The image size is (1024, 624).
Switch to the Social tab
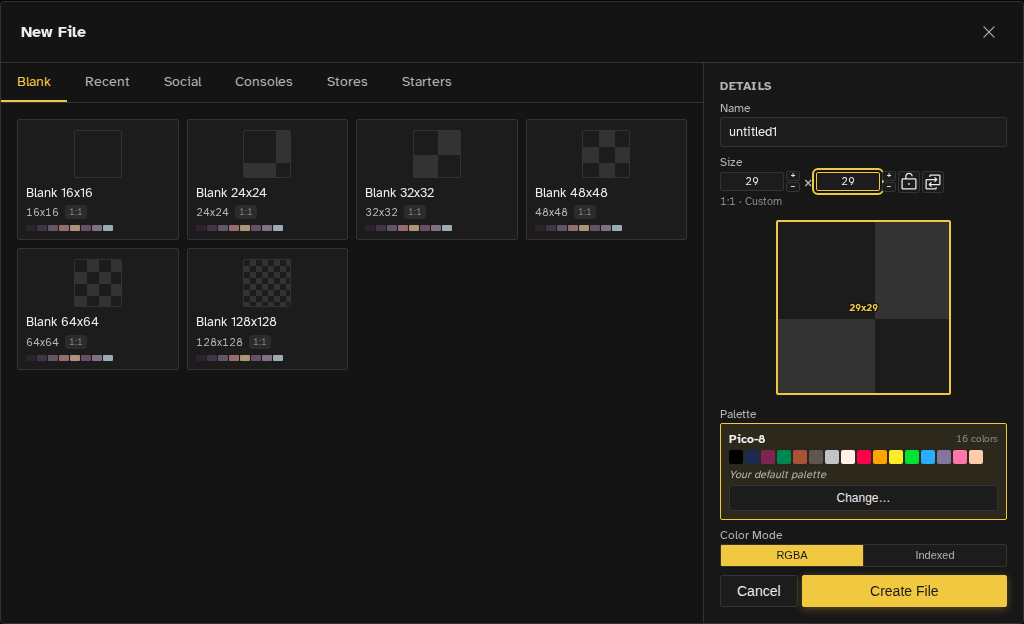(182, 82)
